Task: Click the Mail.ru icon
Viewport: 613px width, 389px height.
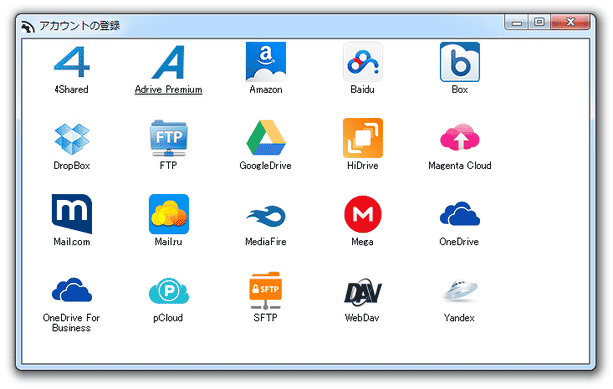Action: [168, 214]
